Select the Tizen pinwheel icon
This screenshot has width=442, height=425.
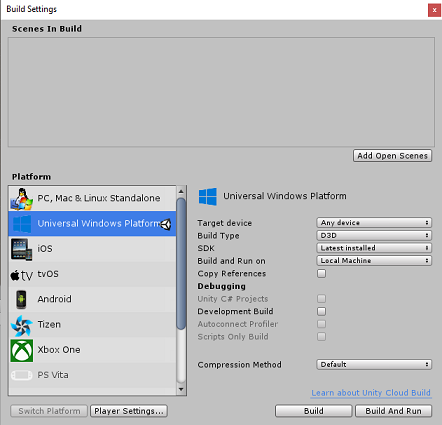pos(22,325)
